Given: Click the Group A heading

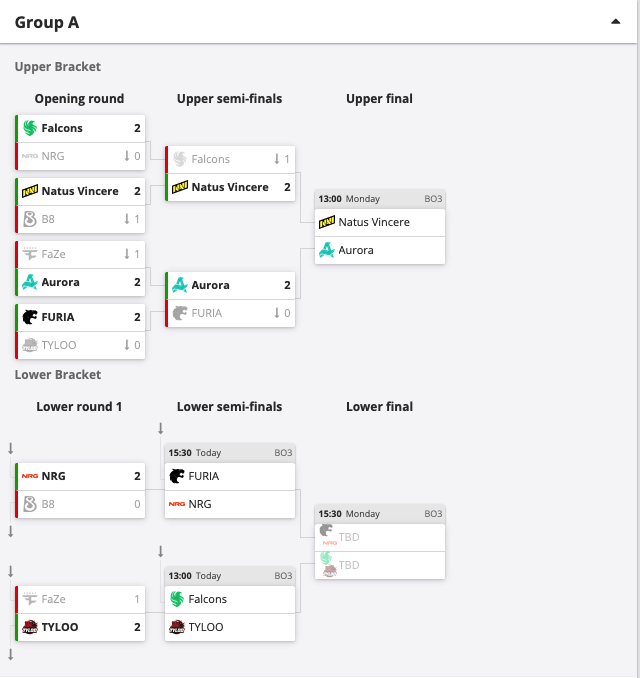Looking at the screenshot, I should click(x=47, y=22).
